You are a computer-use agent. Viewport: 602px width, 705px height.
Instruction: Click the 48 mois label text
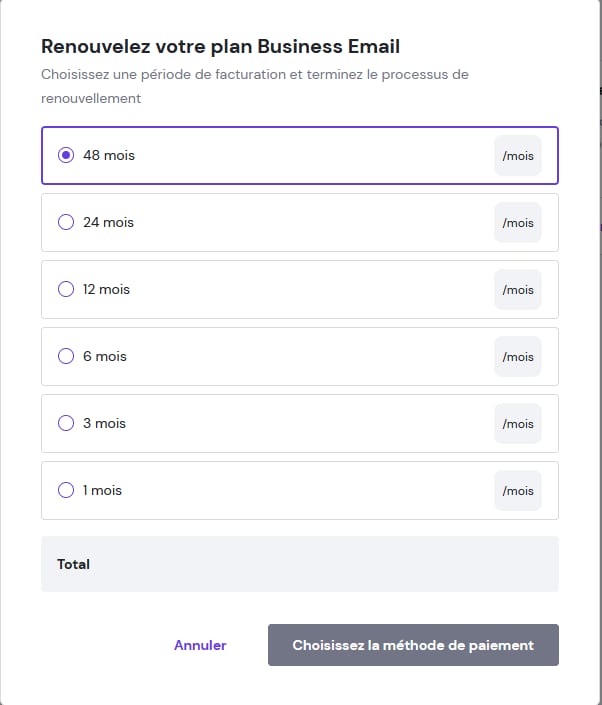pos(109,155)
